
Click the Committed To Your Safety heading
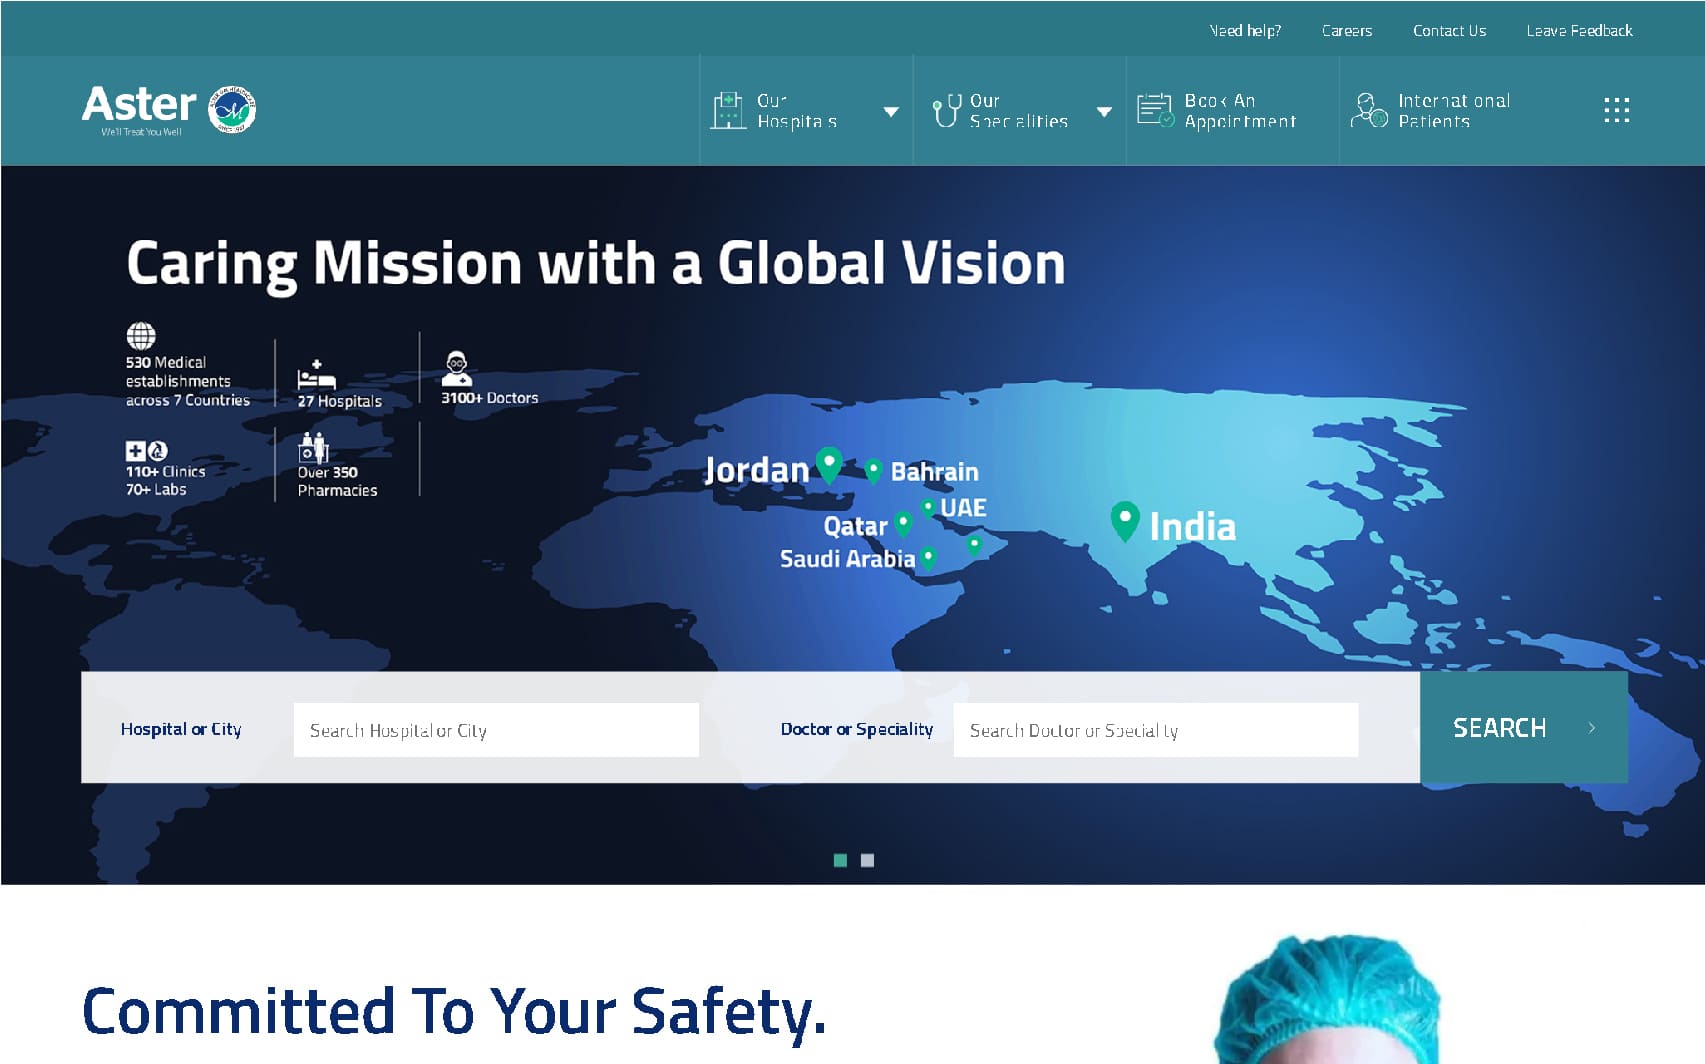click(x=454, y=1012)
